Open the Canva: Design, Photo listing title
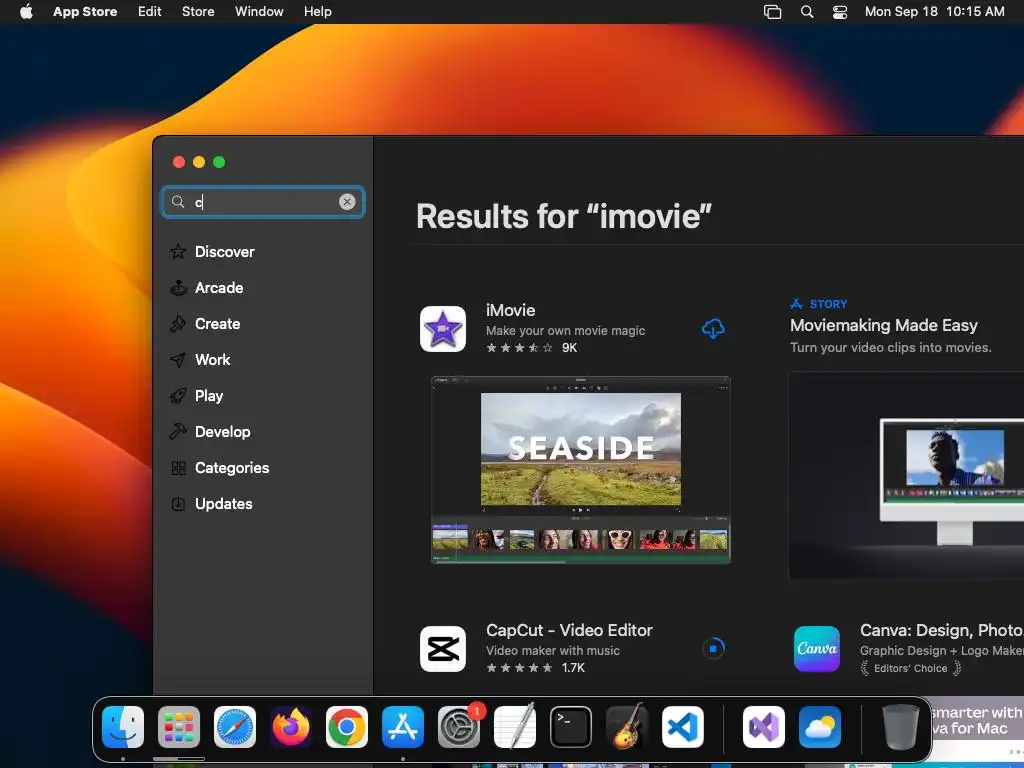The width and height of the screenshot is (1024, 768). [x=941, y=630]
